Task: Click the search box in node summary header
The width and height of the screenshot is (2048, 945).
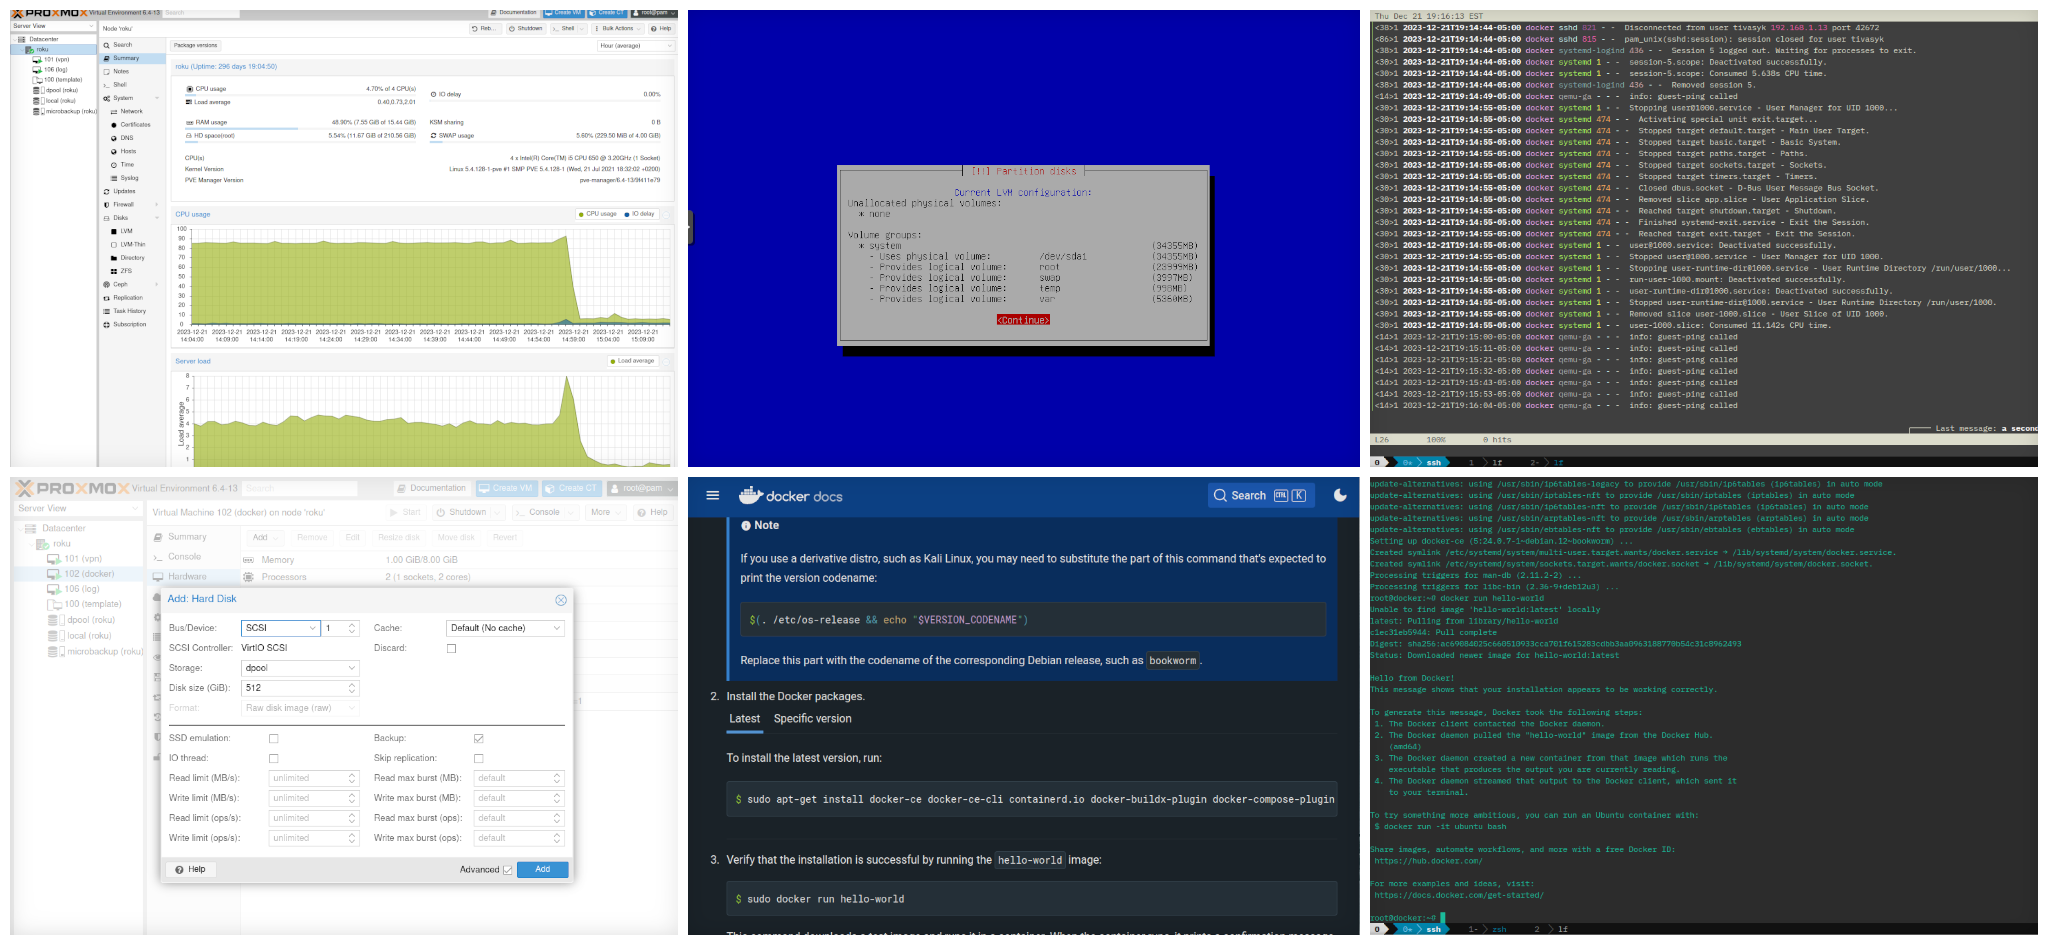Action: (x=201, y=13)
